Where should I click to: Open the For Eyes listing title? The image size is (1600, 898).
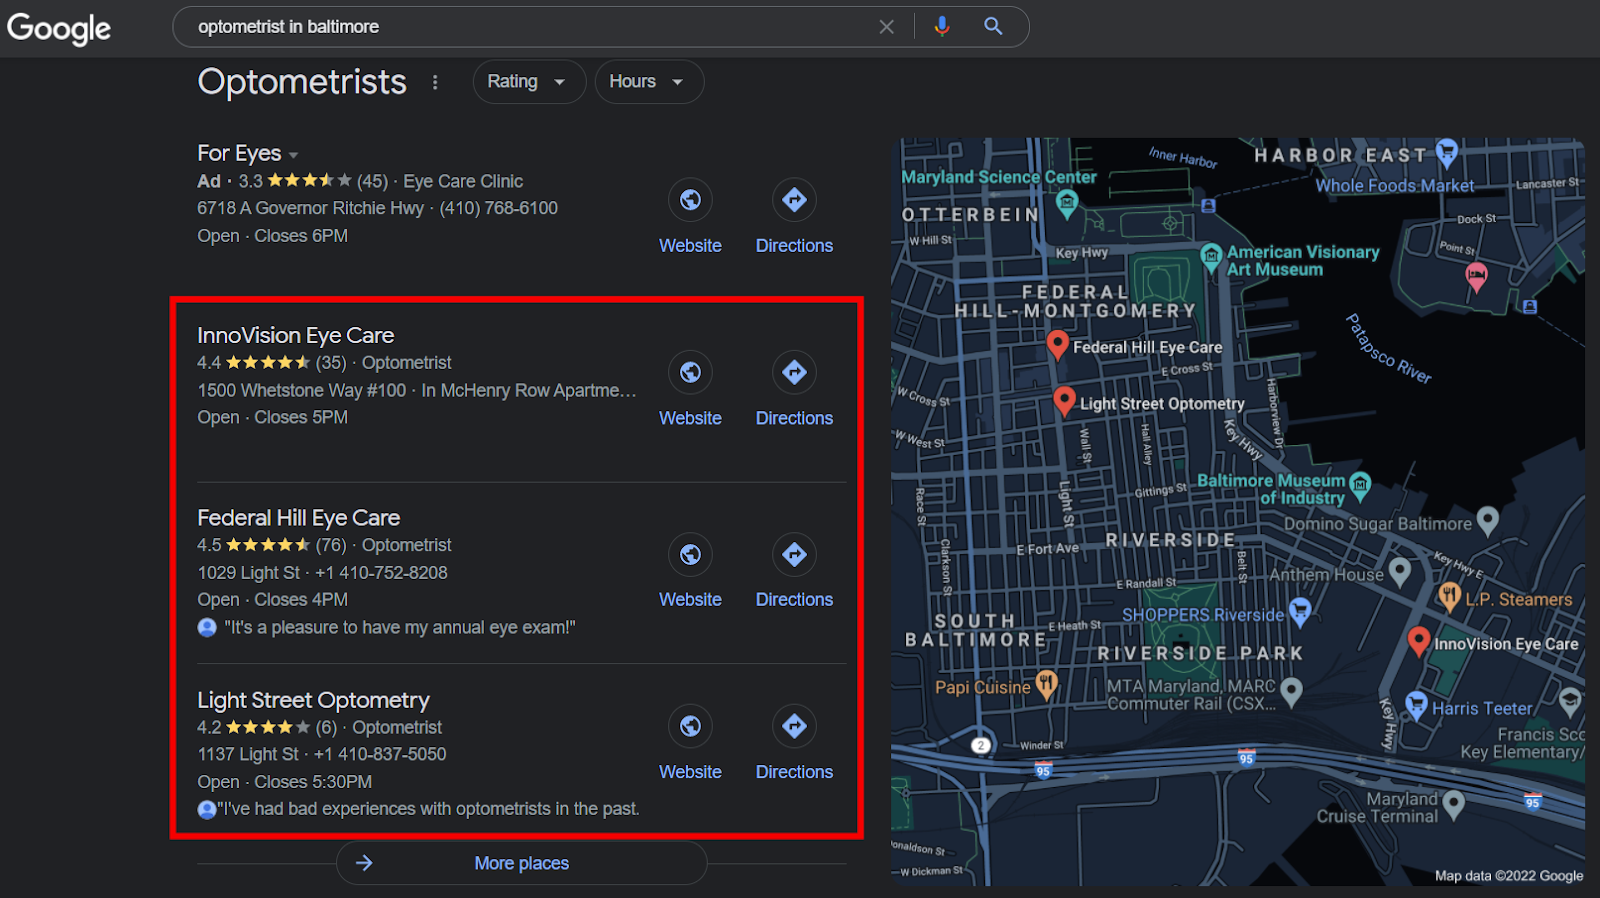[239, 153]
